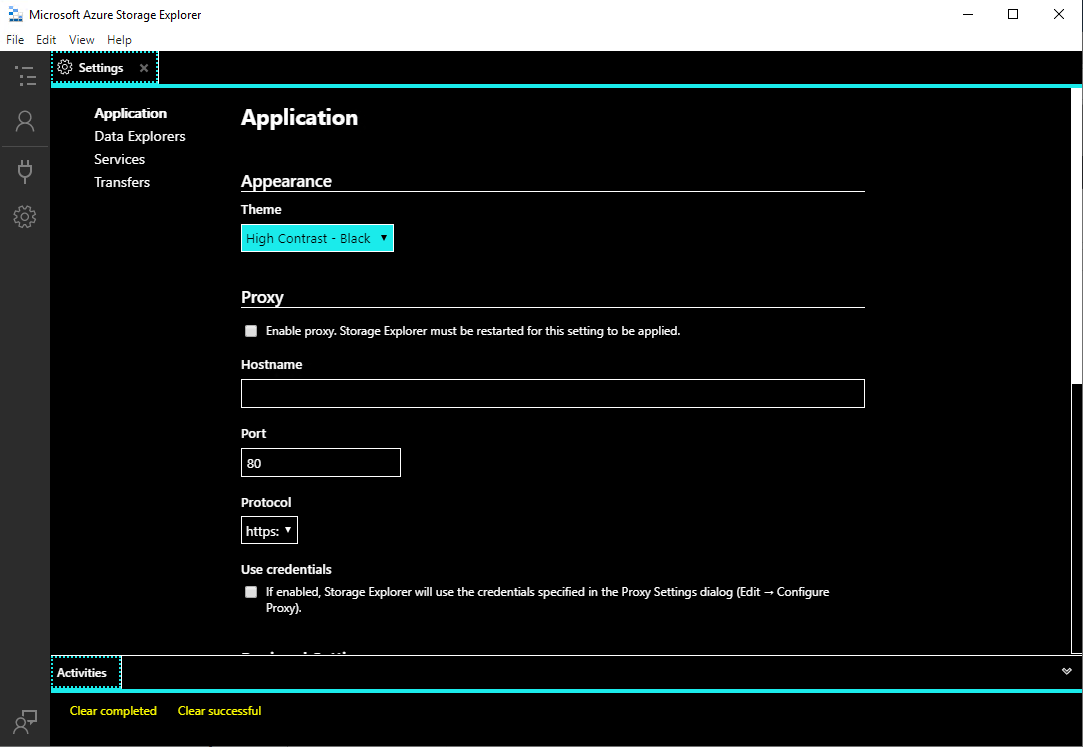Go to Transfers settings
Viewport: 1083px width, 747px height.
122,182
